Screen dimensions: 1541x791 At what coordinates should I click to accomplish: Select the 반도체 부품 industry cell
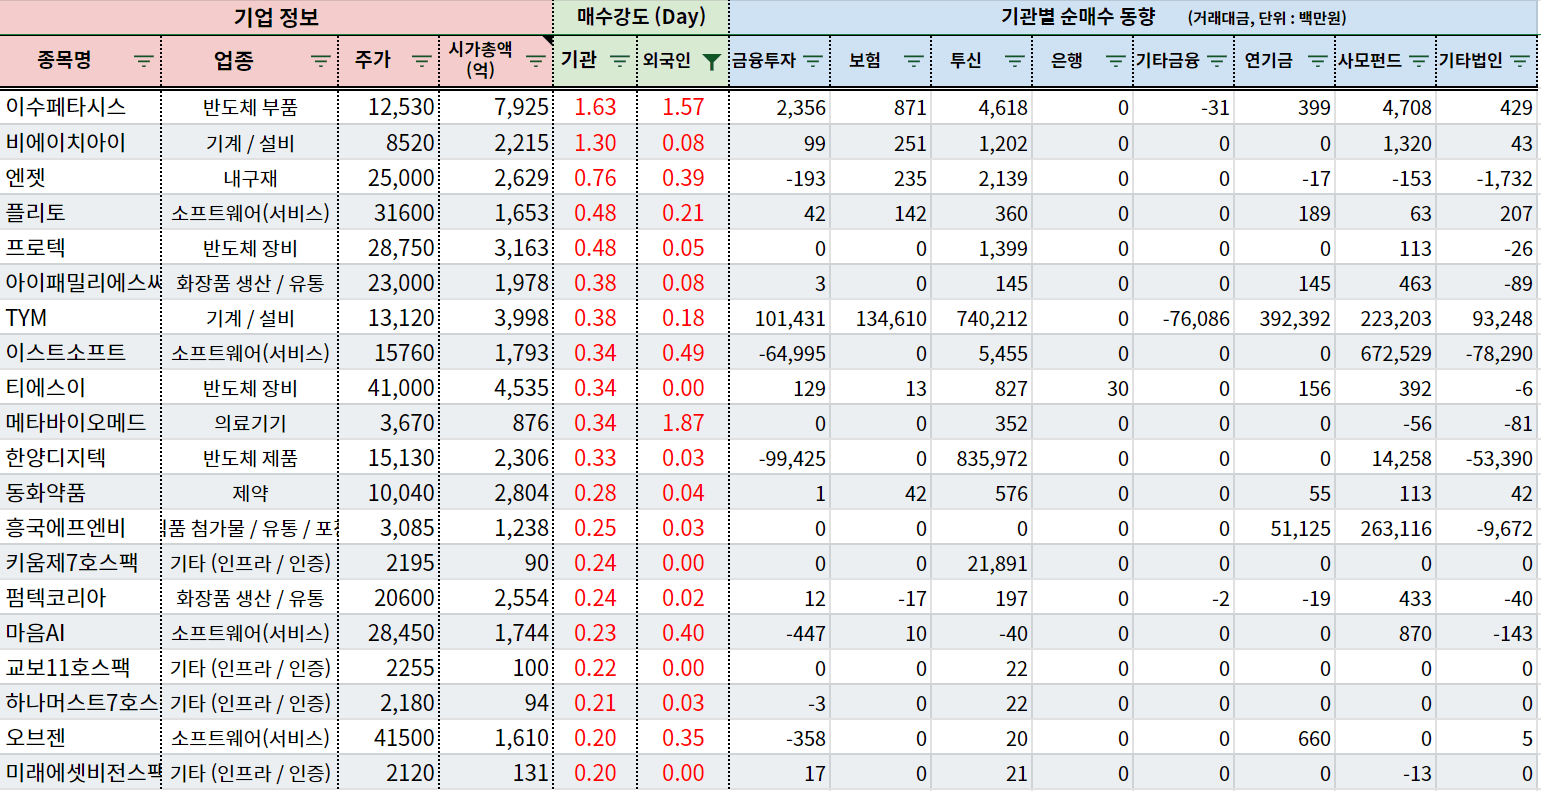pos(250,107)
